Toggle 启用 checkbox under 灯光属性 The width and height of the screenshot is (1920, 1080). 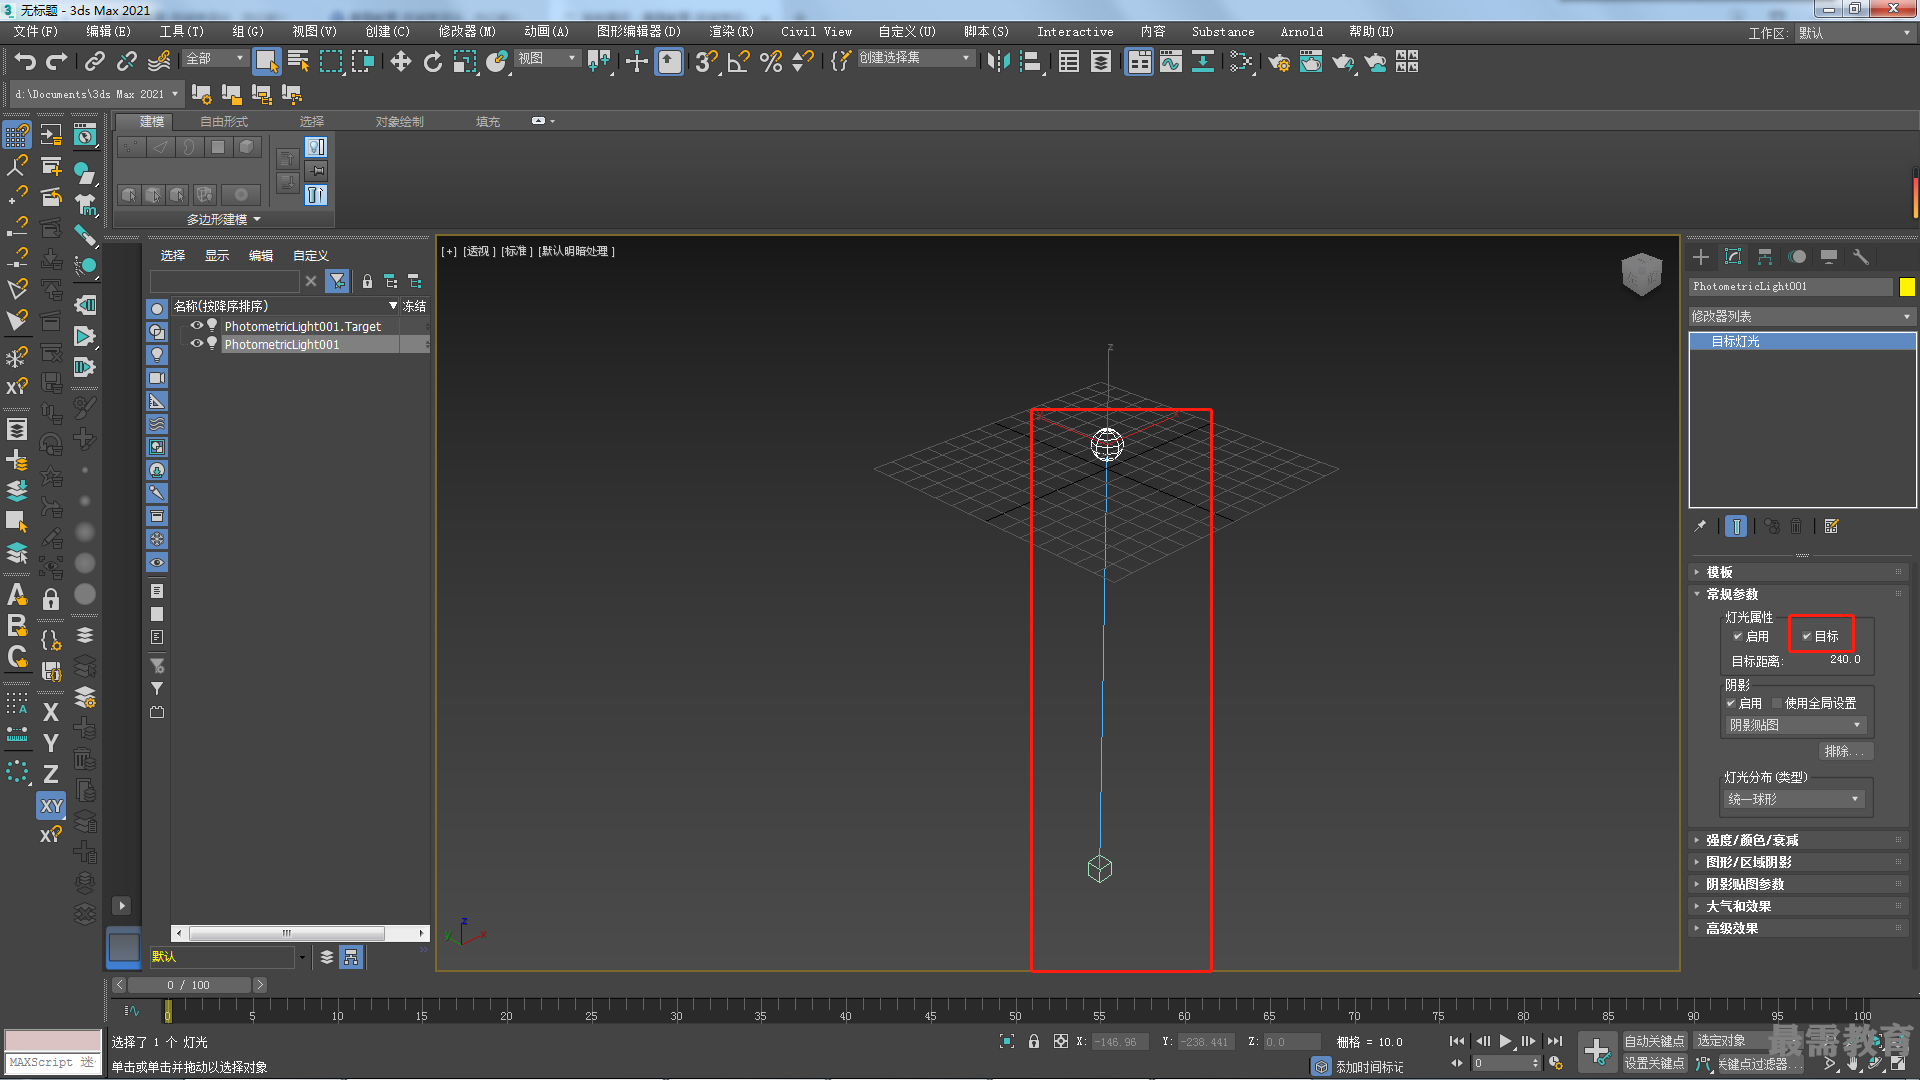tap(1738, 636)
